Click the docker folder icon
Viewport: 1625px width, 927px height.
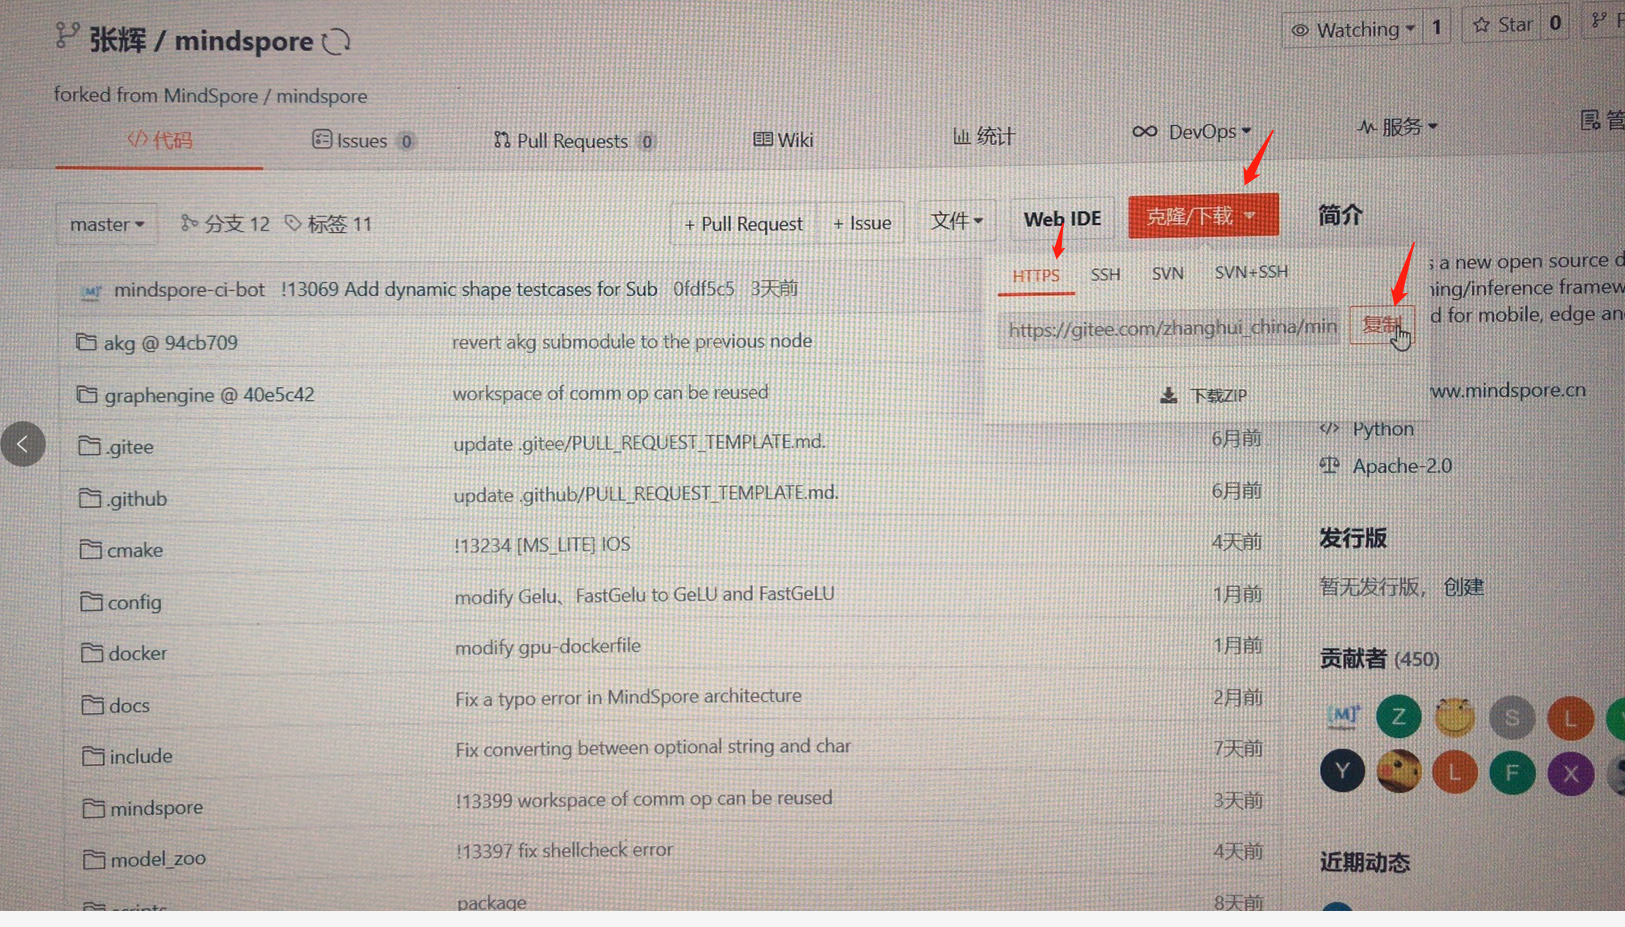[x=92, y=653]
